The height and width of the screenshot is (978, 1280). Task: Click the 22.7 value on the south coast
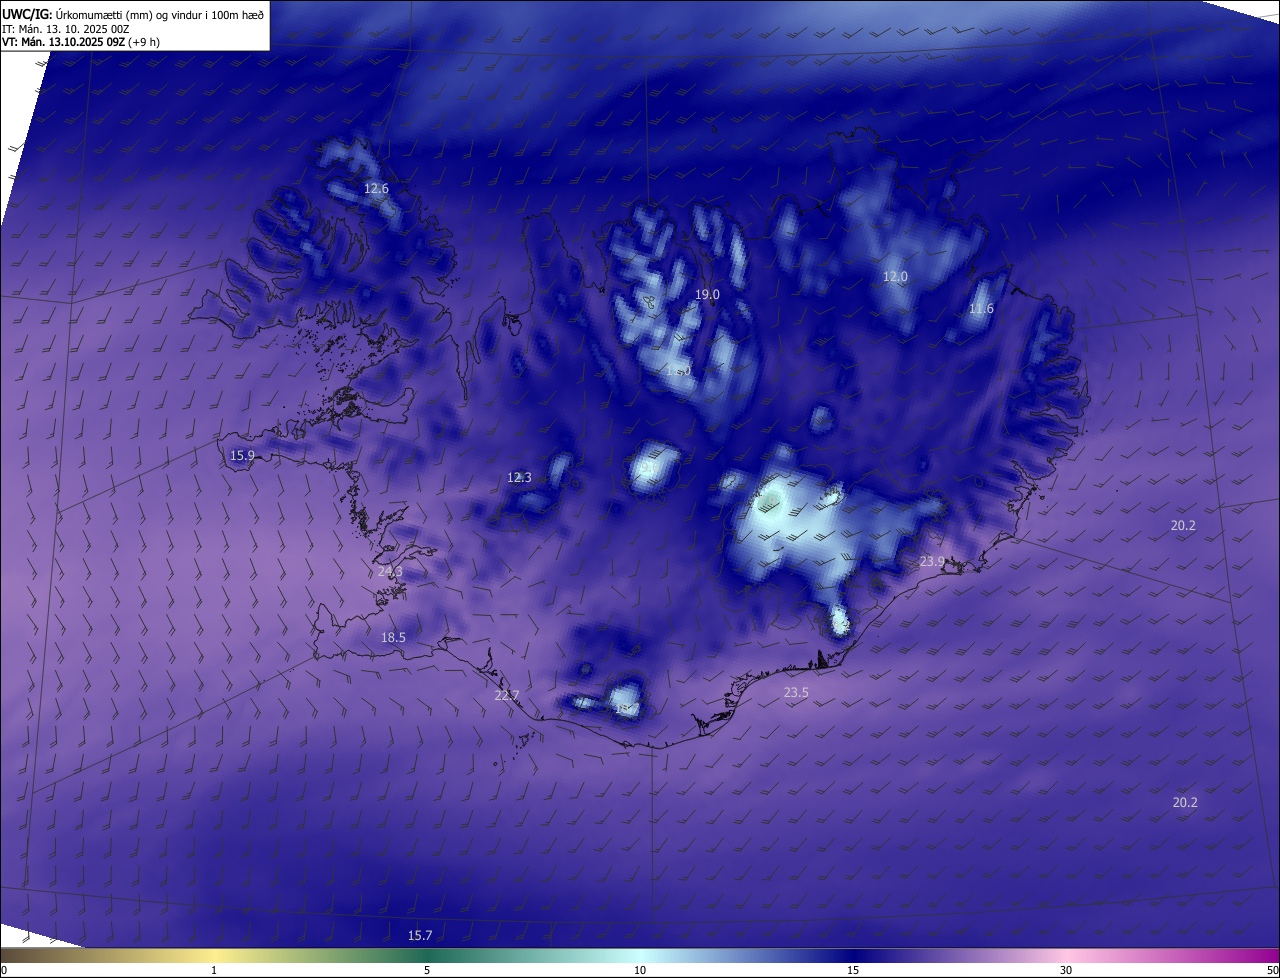click(x=507, y=696)
